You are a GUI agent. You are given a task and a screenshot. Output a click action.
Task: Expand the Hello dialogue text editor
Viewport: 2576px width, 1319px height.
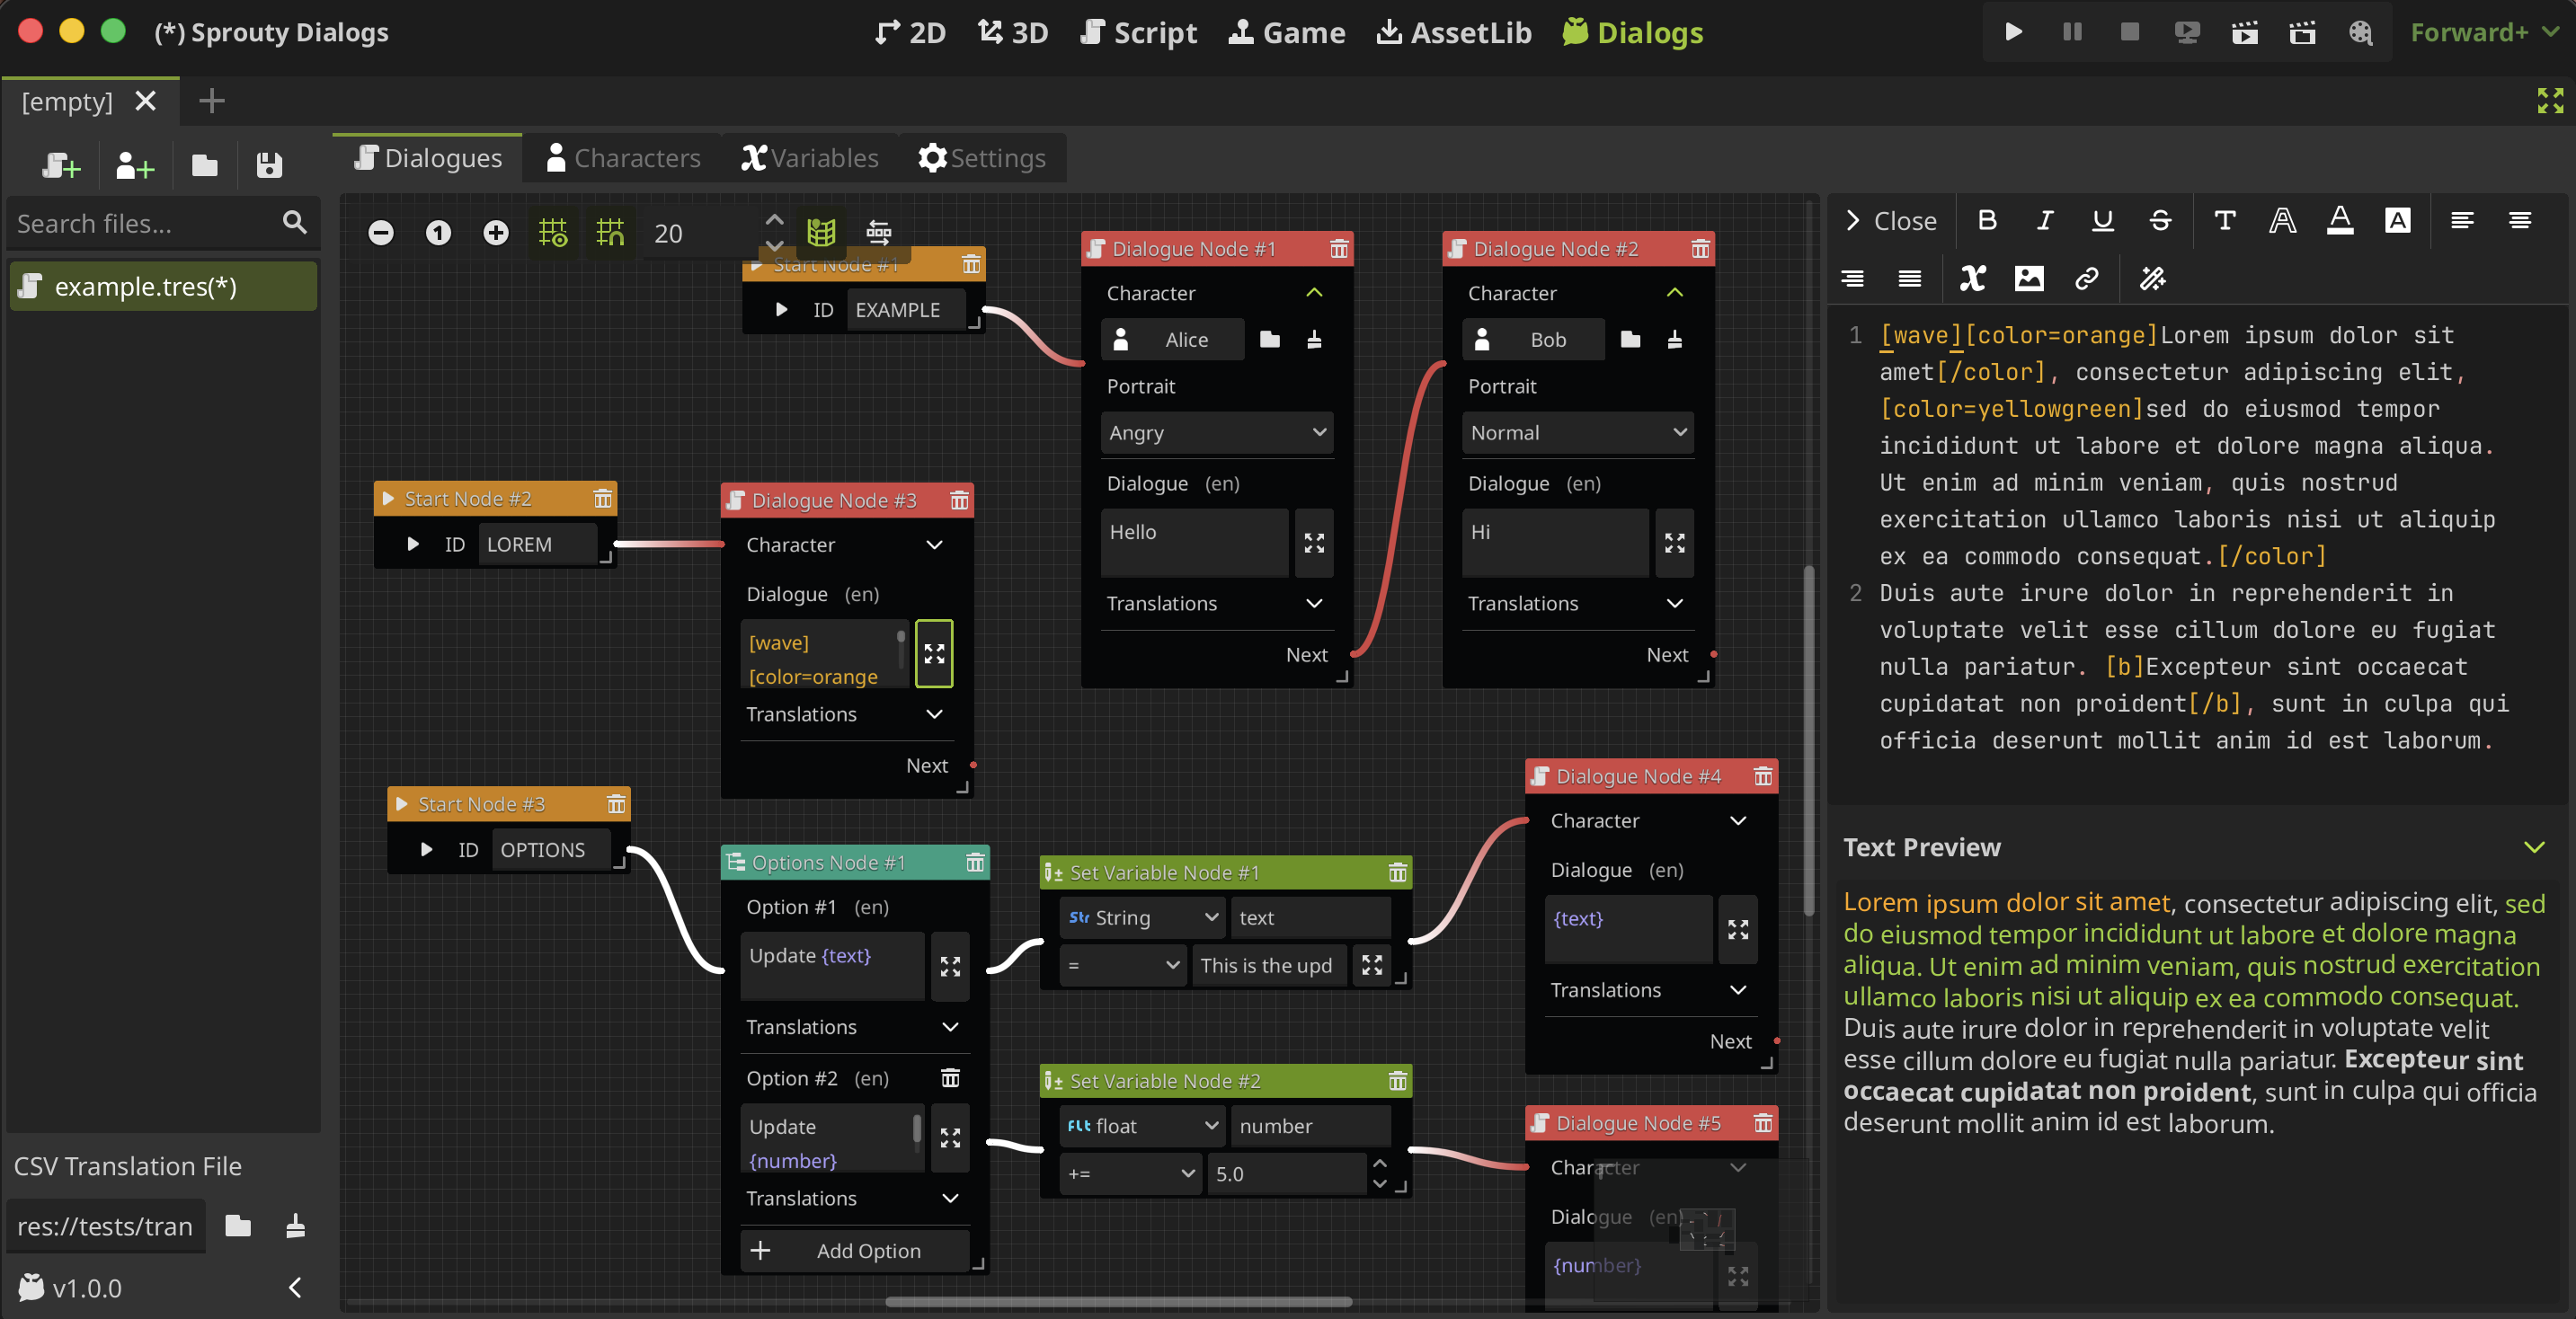point(1314,543)
